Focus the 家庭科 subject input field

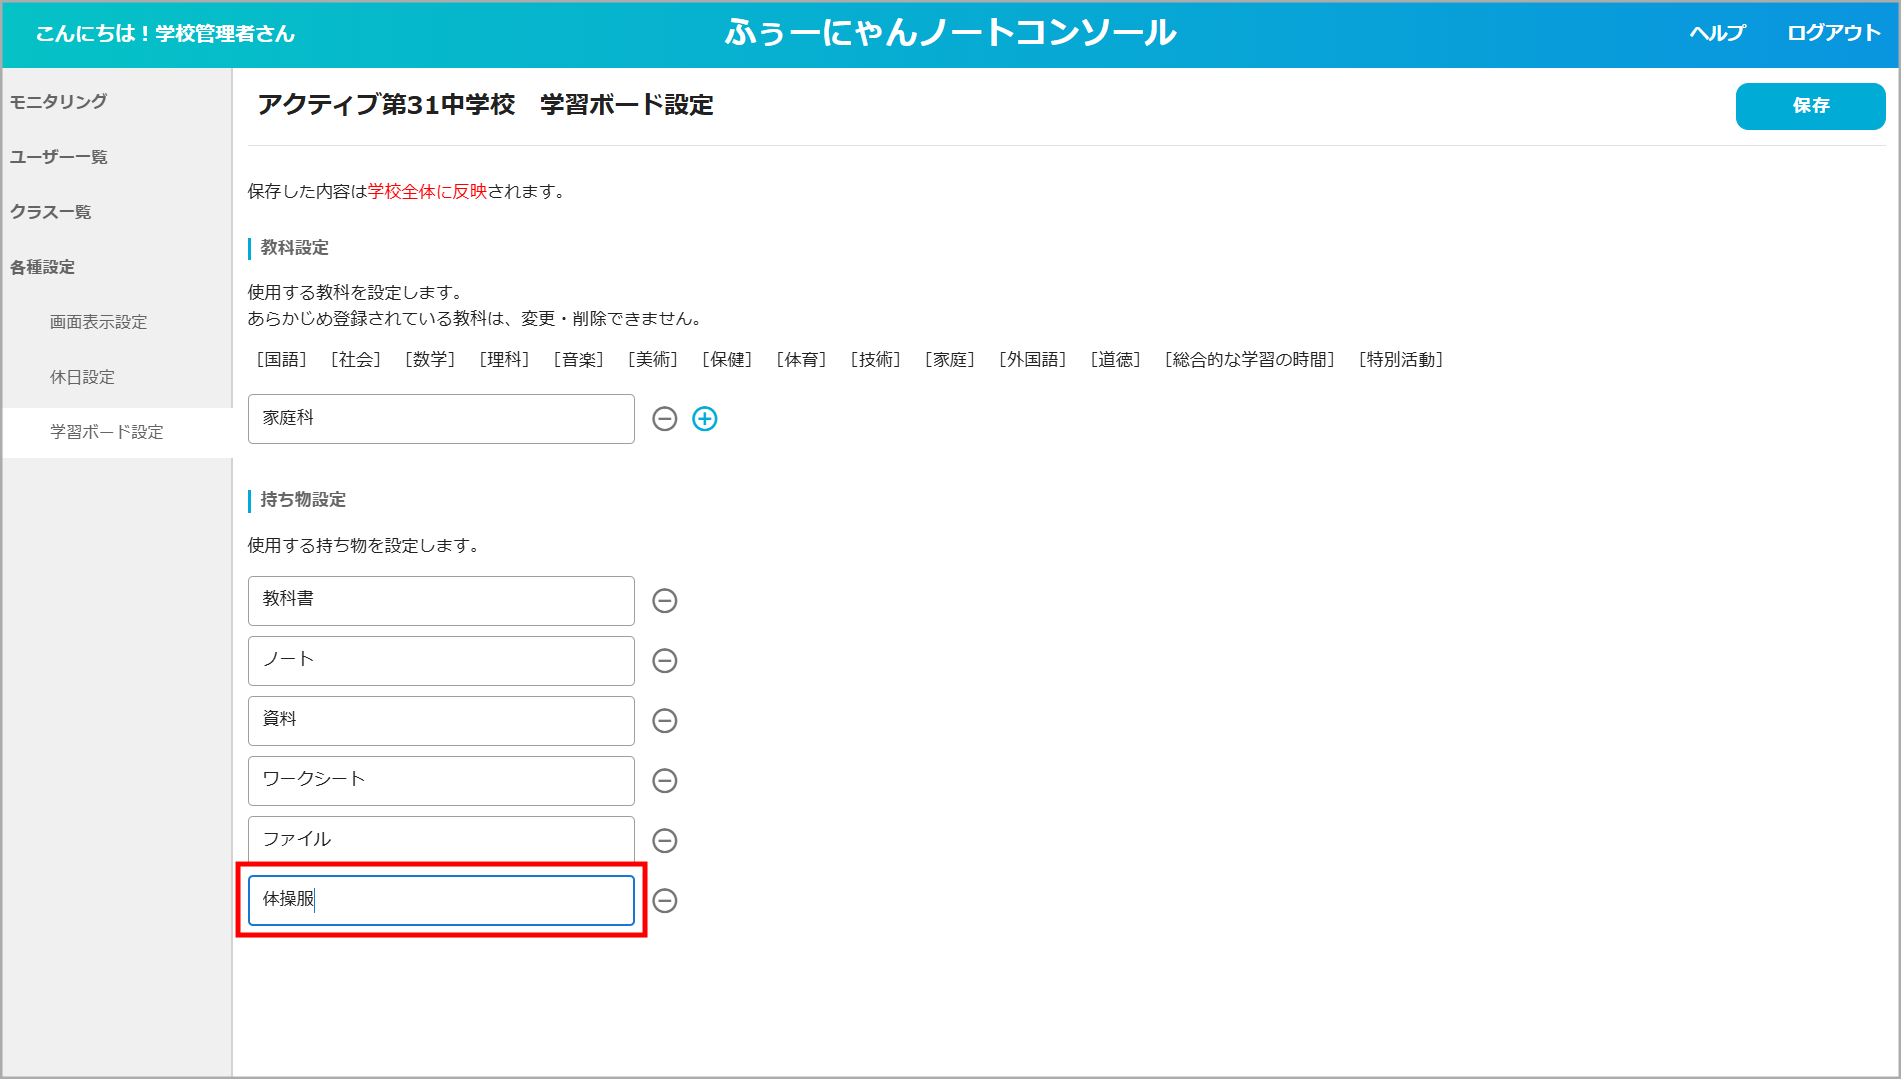click(441, 419)
